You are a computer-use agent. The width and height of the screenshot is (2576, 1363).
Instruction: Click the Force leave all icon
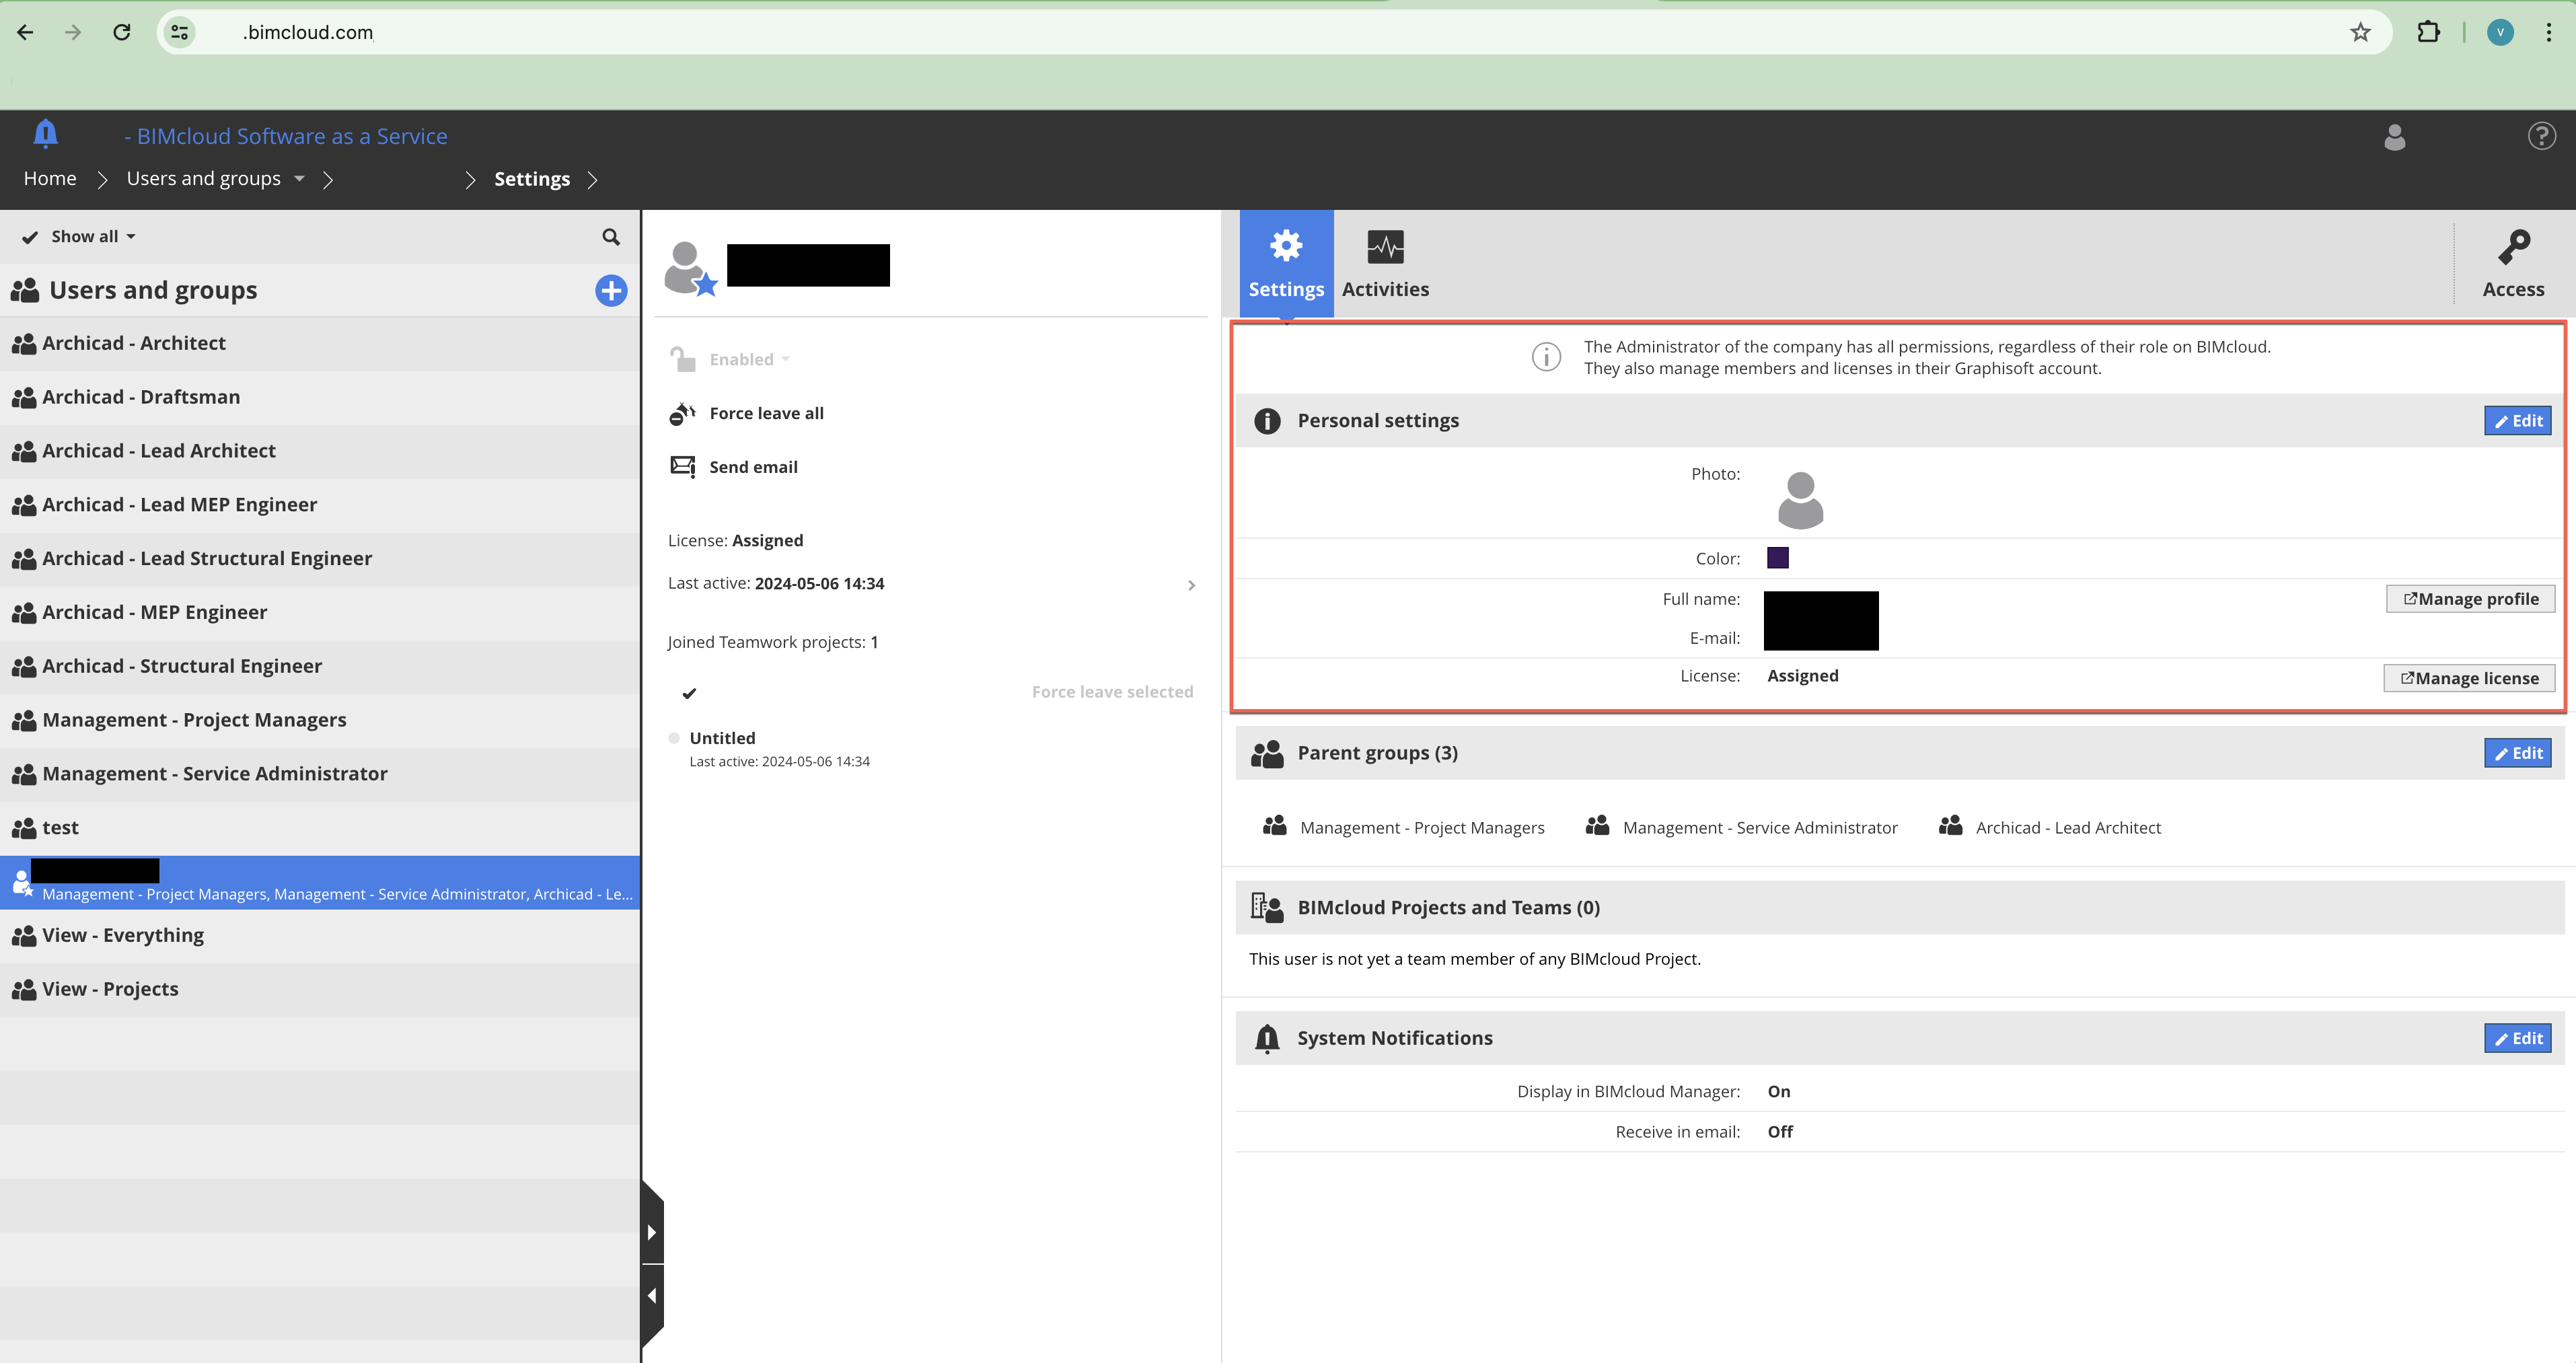pyautogui.click(x=682, y=414)
